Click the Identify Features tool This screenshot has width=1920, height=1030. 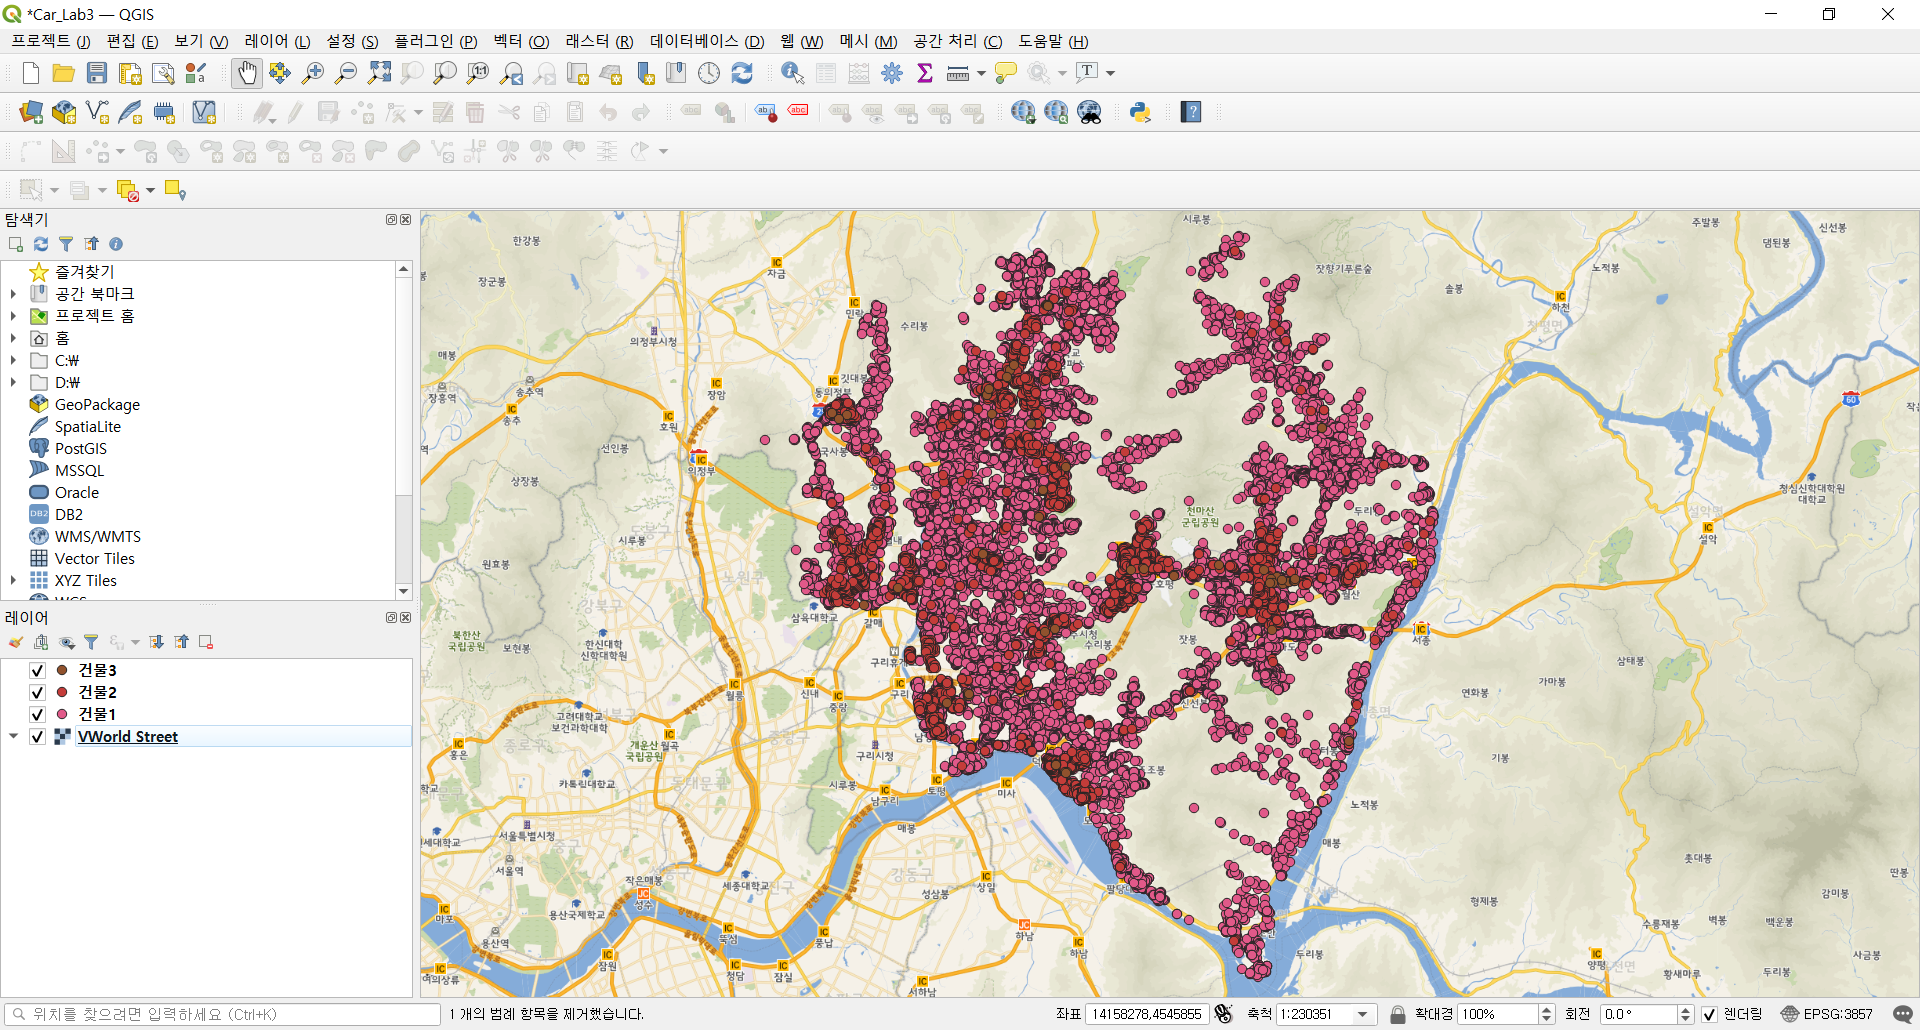click(x=792, y=73)
